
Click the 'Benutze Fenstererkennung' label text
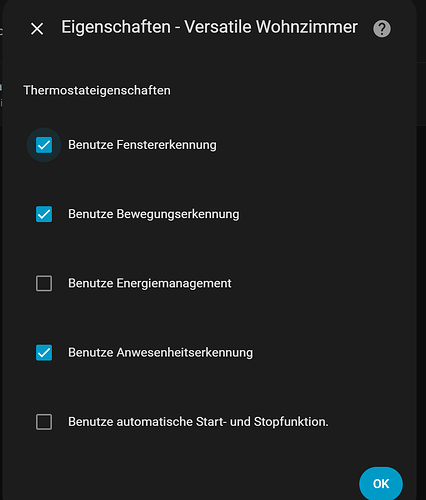coord(142,145)
